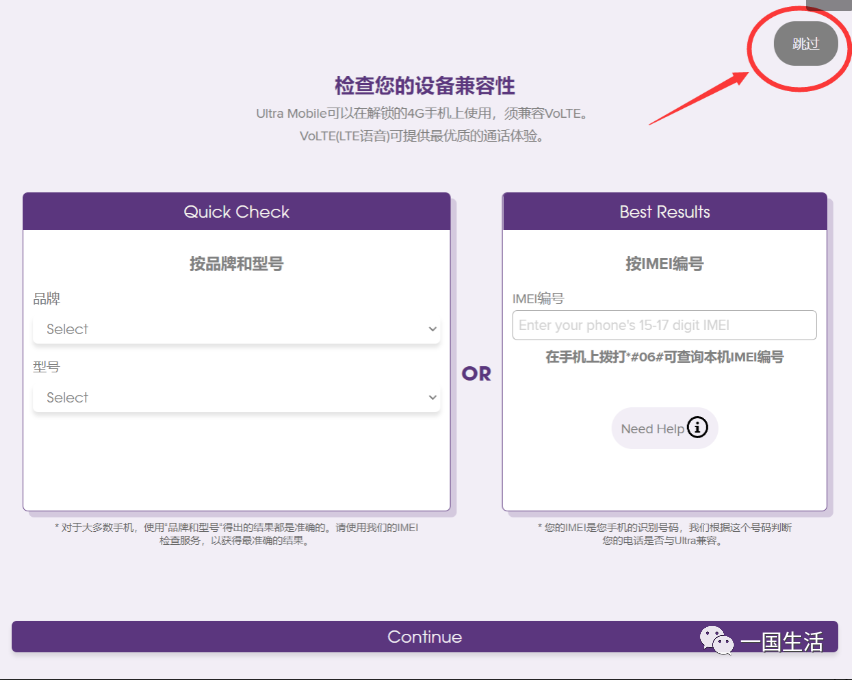Click the 品牌 field label
The height and width of the screenshot is (680, 852).
coord(47,298)
